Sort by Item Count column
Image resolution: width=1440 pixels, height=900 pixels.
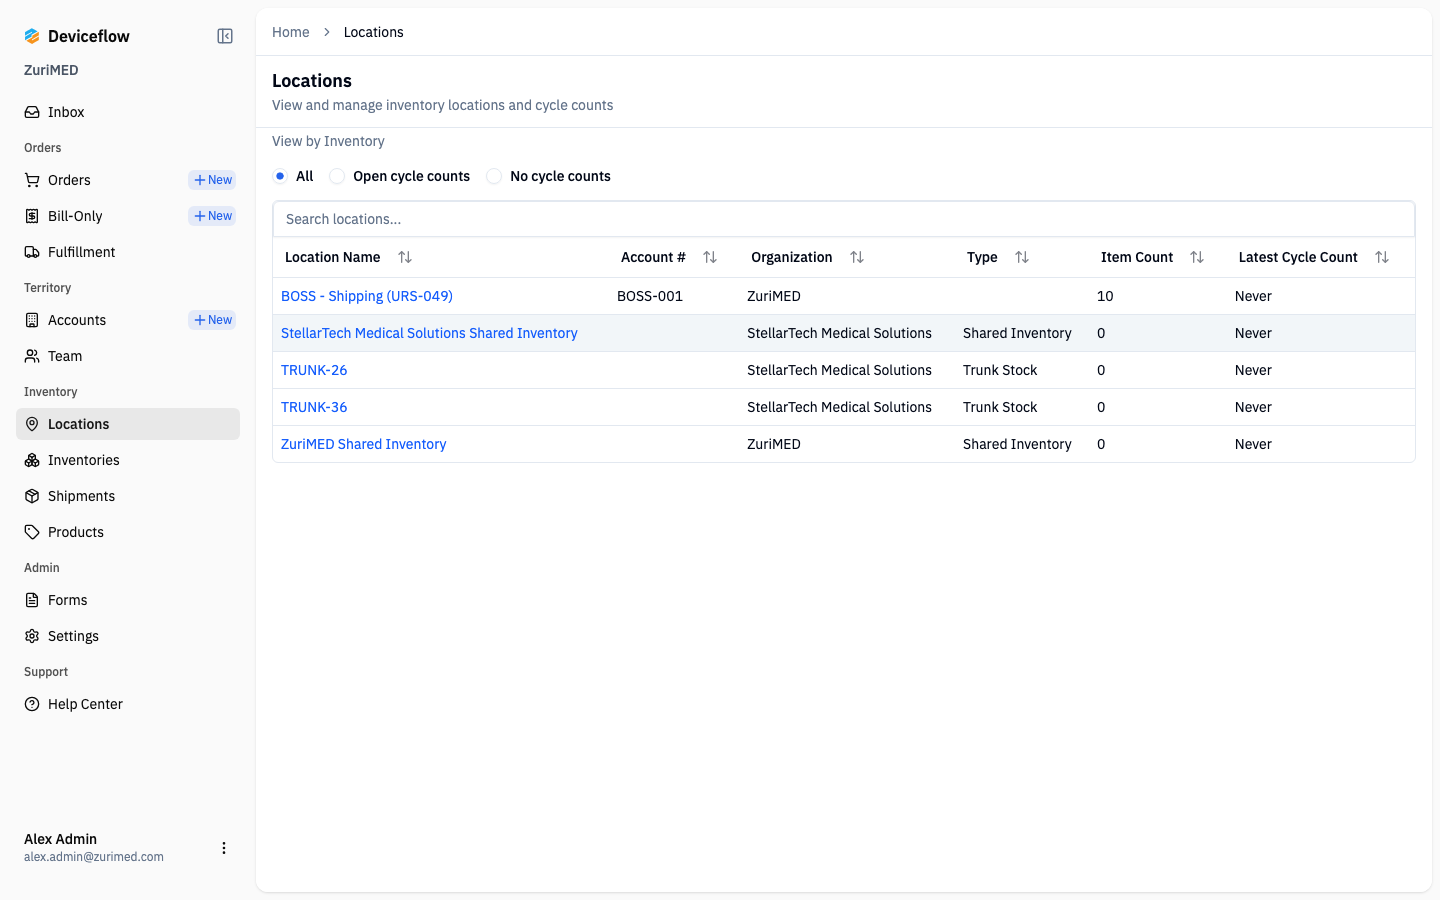(1197, 257)
